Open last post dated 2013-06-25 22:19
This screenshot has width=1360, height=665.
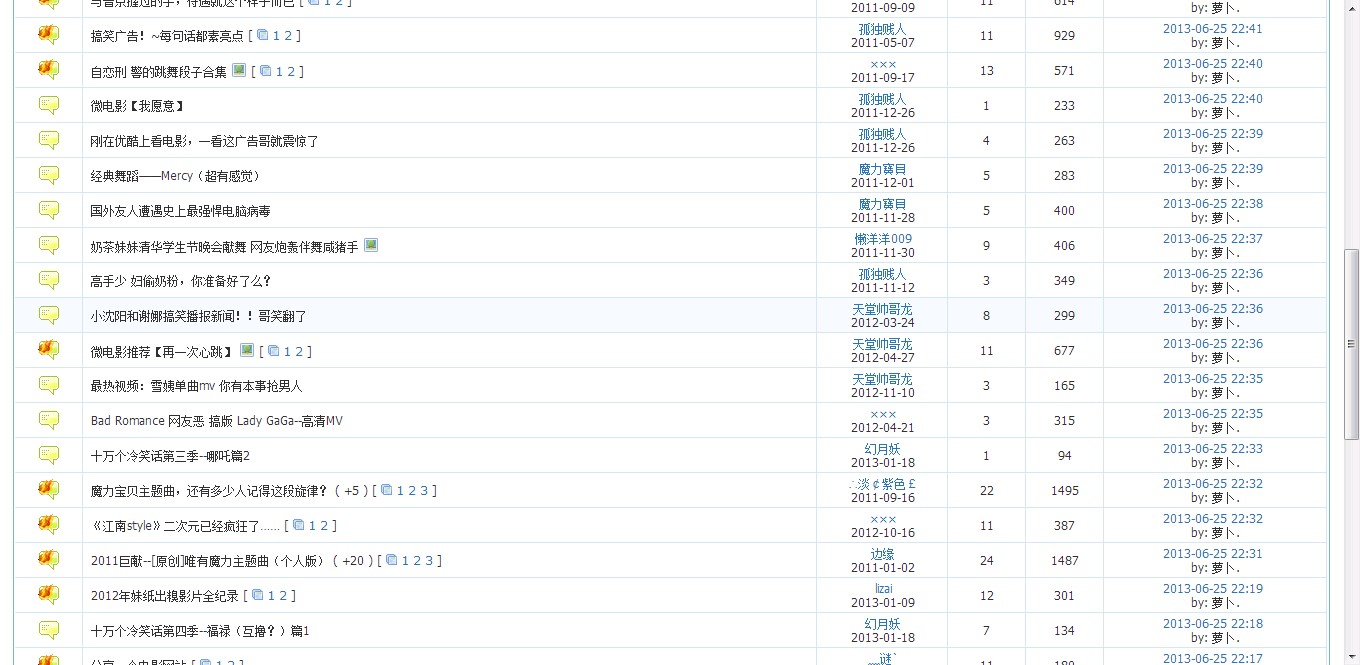pyautogui.click(x=1212, y=589)
